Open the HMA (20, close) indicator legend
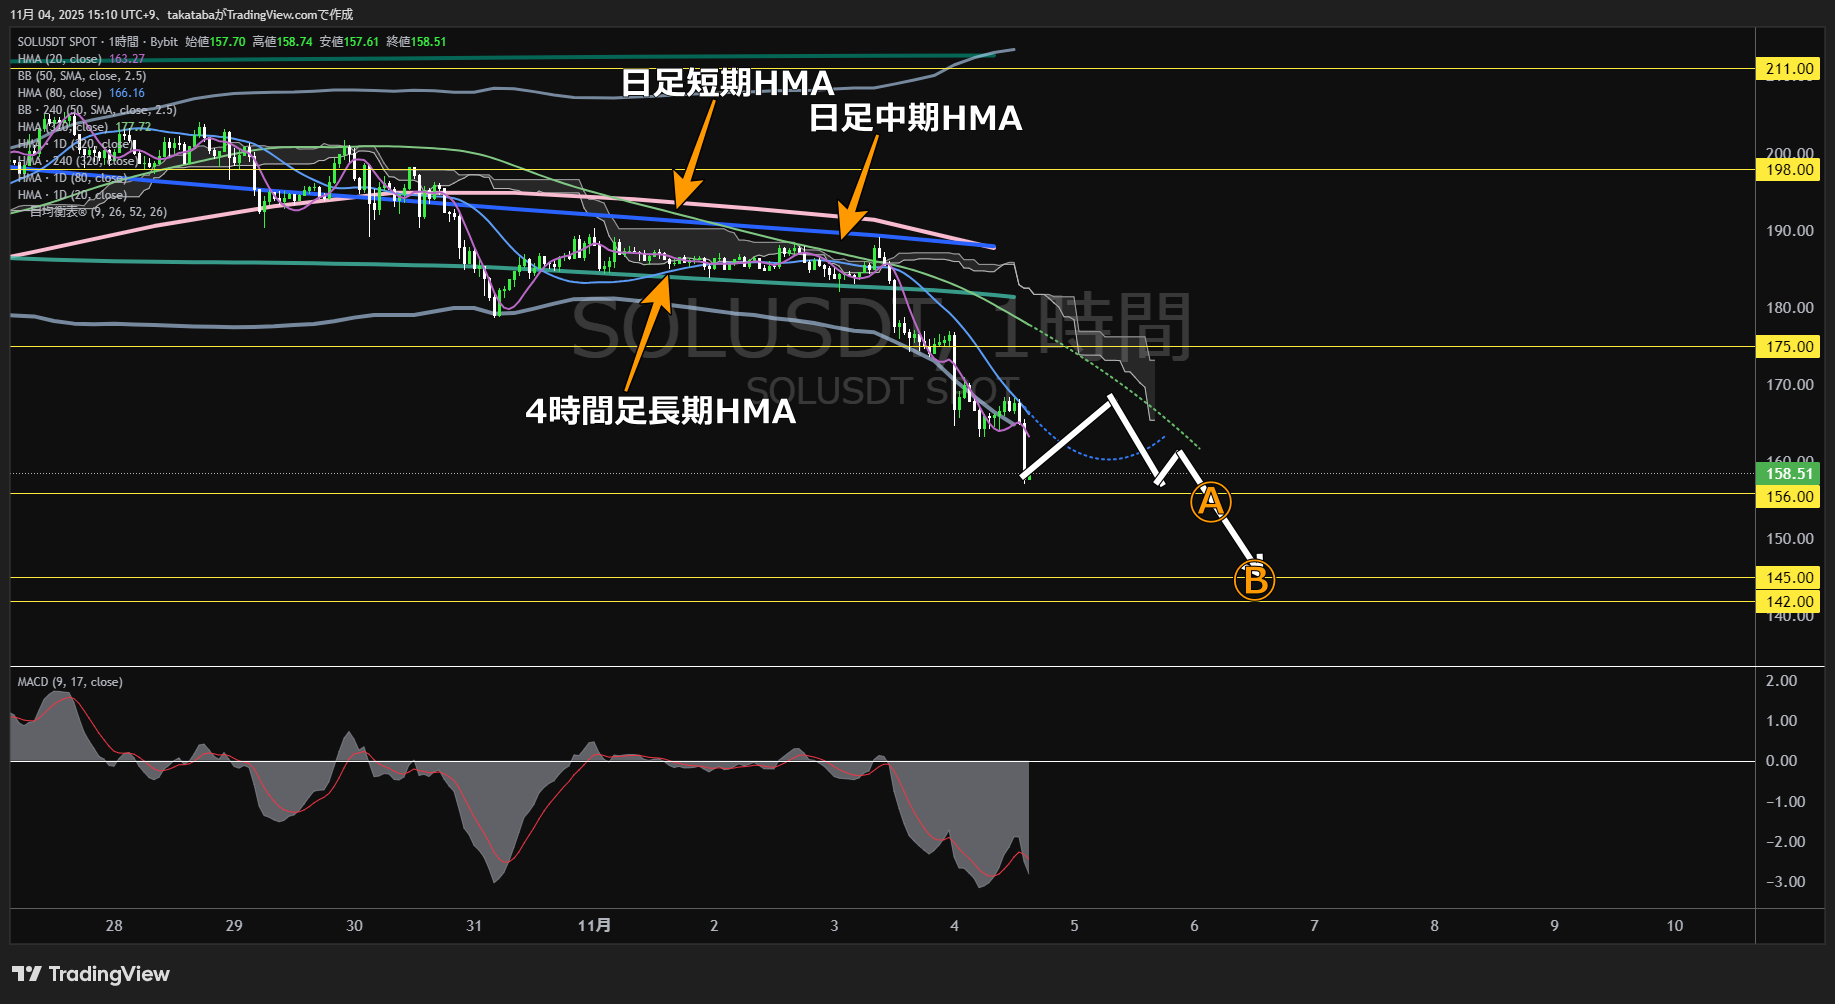 tap(59, 59)
